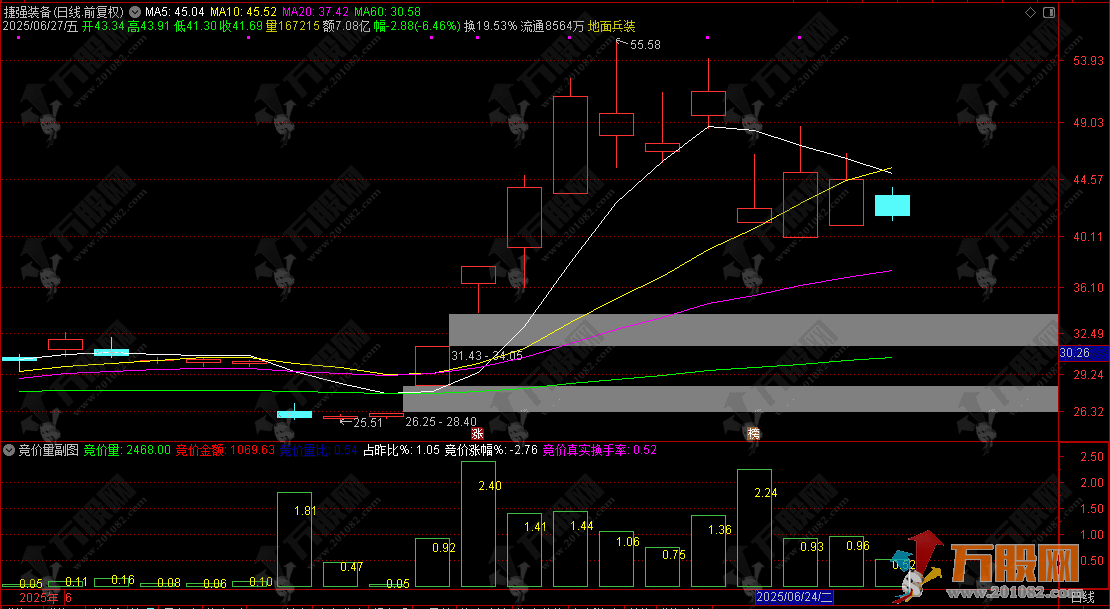Click the diamond icon in the top-right corner
Image resolution: width=1110 pixels, height=609 pixels.
click(x=1031, y=12)
